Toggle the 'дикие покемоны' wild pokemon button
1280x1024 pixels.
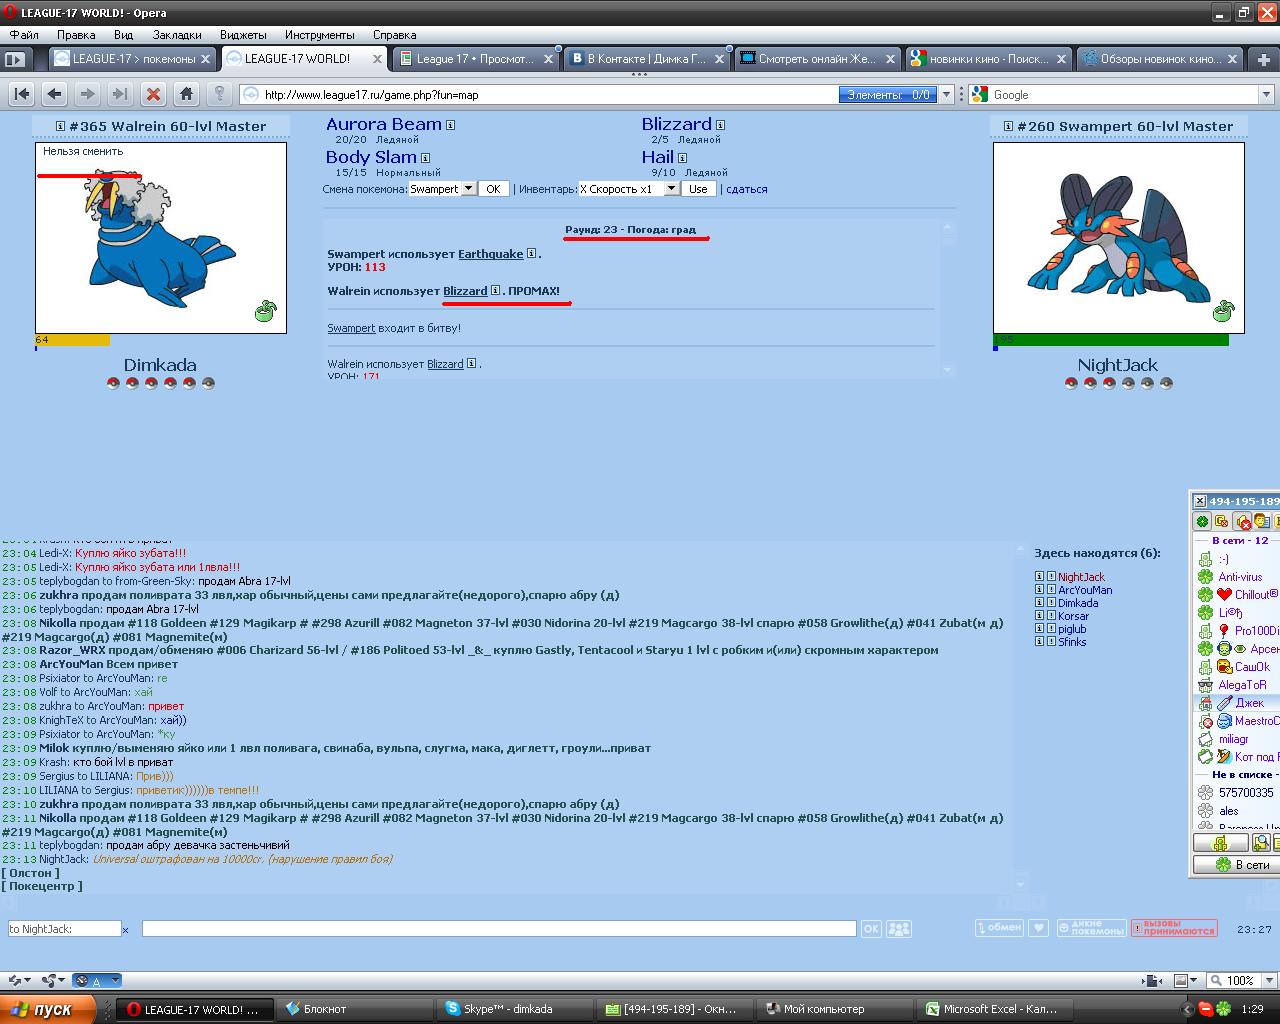[x=1091, y=928]
